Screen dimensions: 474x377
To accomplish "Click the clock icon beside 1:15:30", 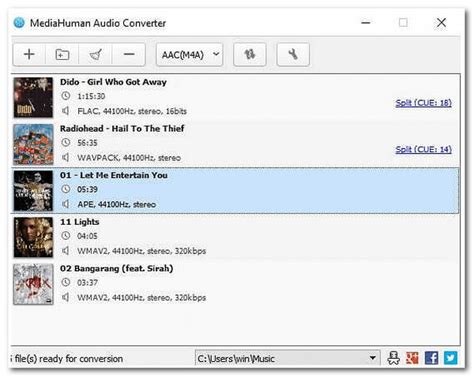I will click(x=66, y=96).
